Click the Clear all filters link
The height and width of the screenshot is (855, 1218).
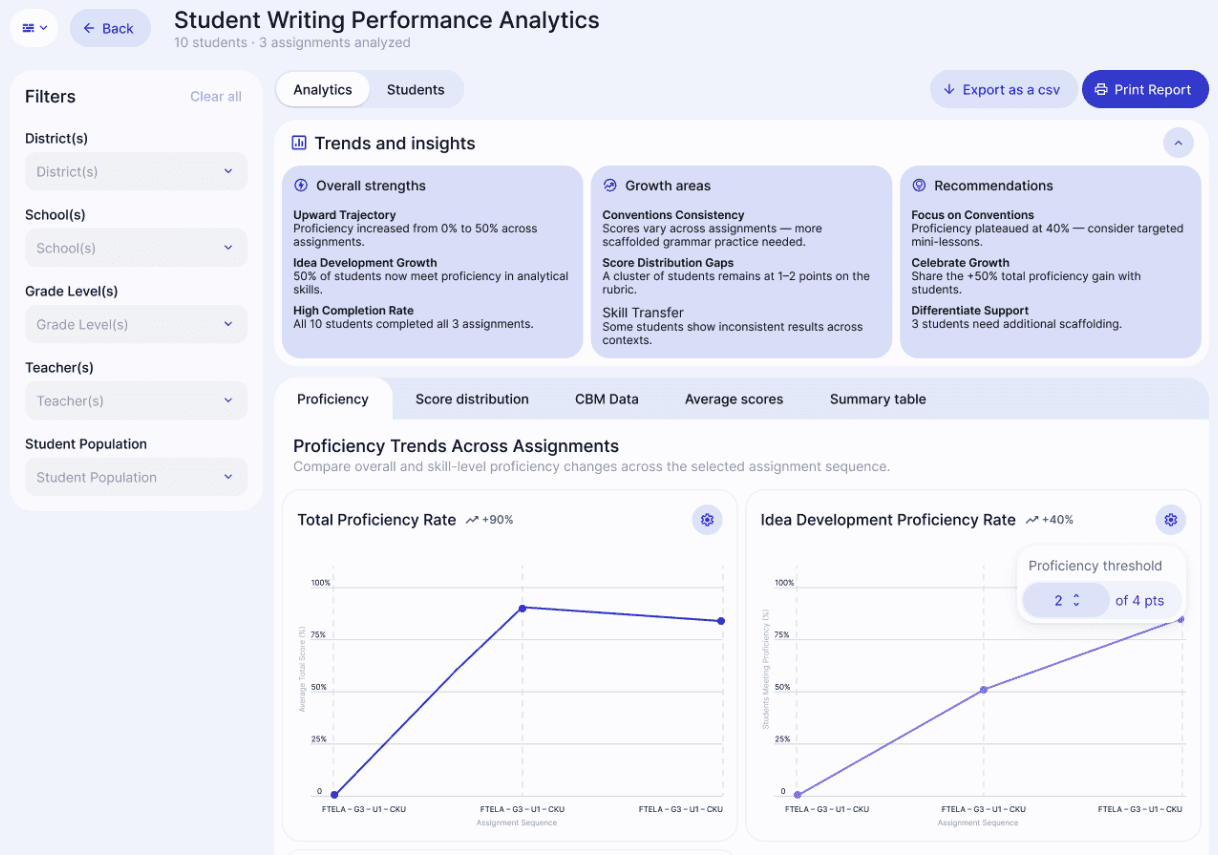(216, 97)
